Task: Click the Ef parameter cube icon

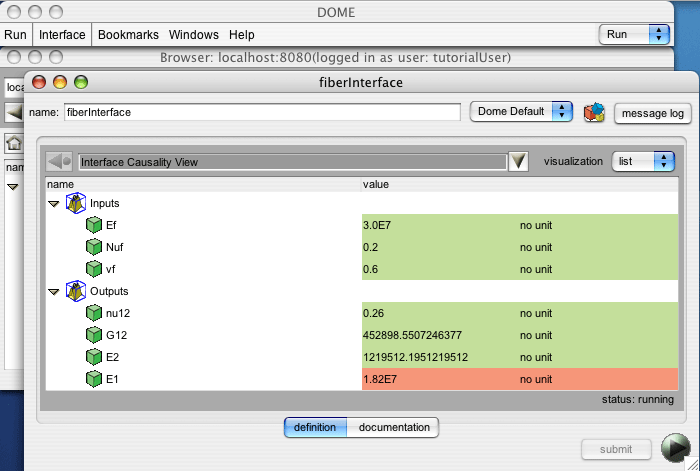Action: pyautogui.click(x=94, y=225)
